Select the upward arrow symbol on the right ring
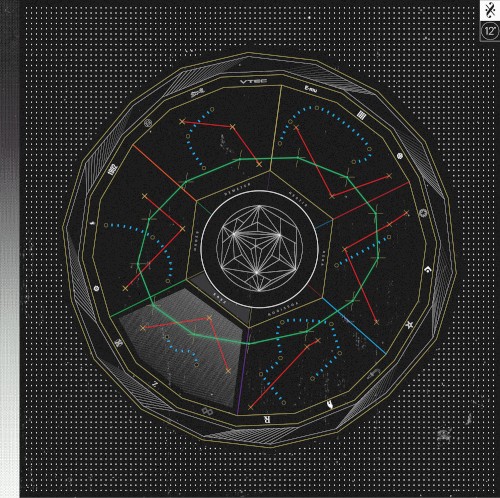Screen dimensions: 500x498 pos(428,269)
